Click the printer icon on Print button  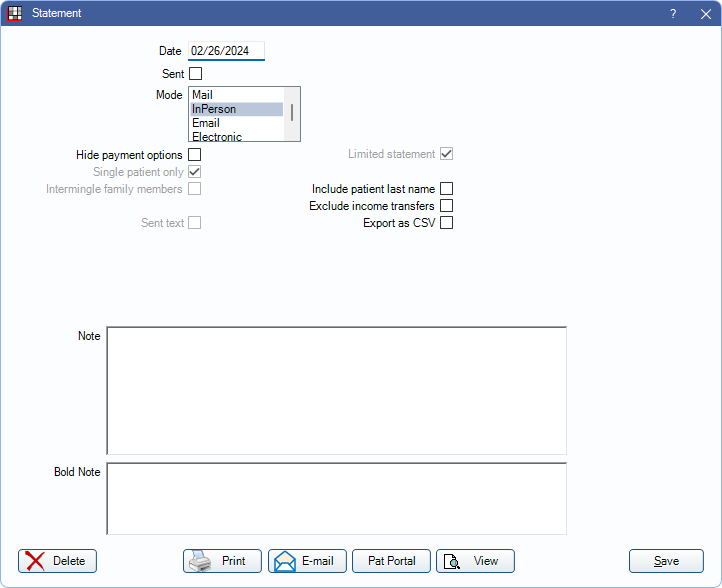tap(200, 561)
